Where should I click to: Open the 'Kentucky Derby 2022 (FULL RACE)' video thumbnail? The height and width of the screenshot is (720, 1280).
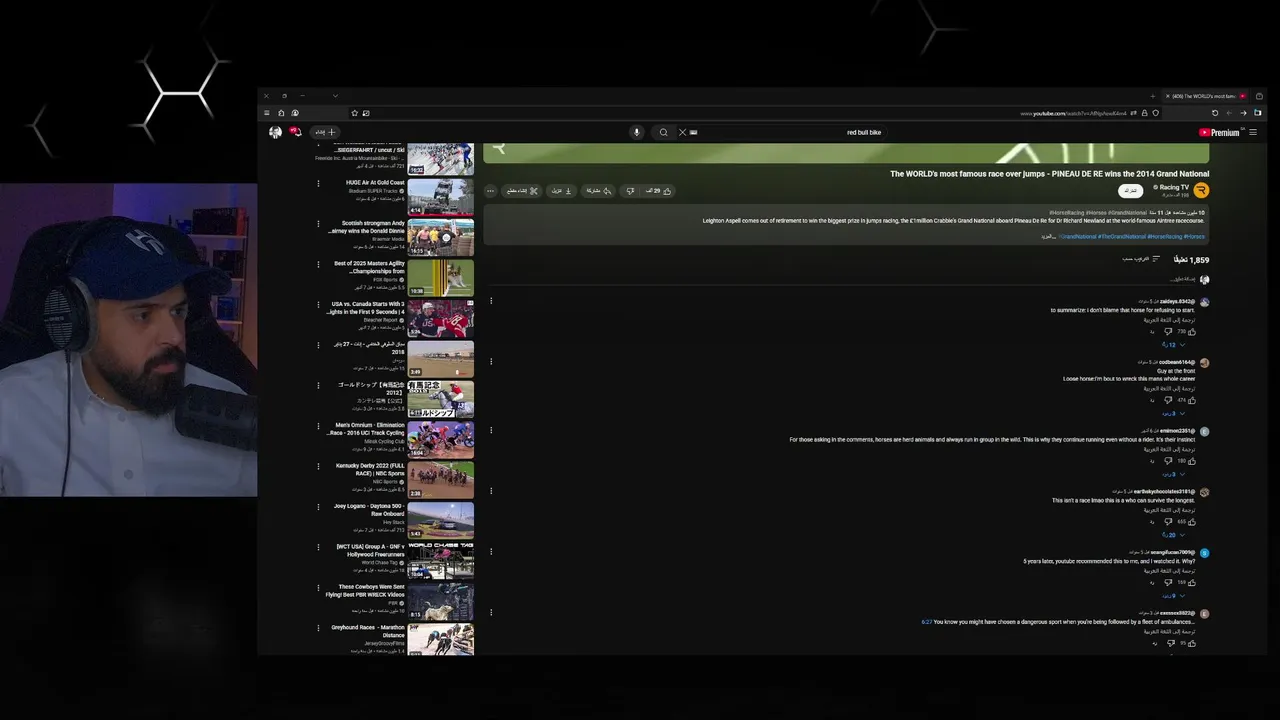(441, 480)
